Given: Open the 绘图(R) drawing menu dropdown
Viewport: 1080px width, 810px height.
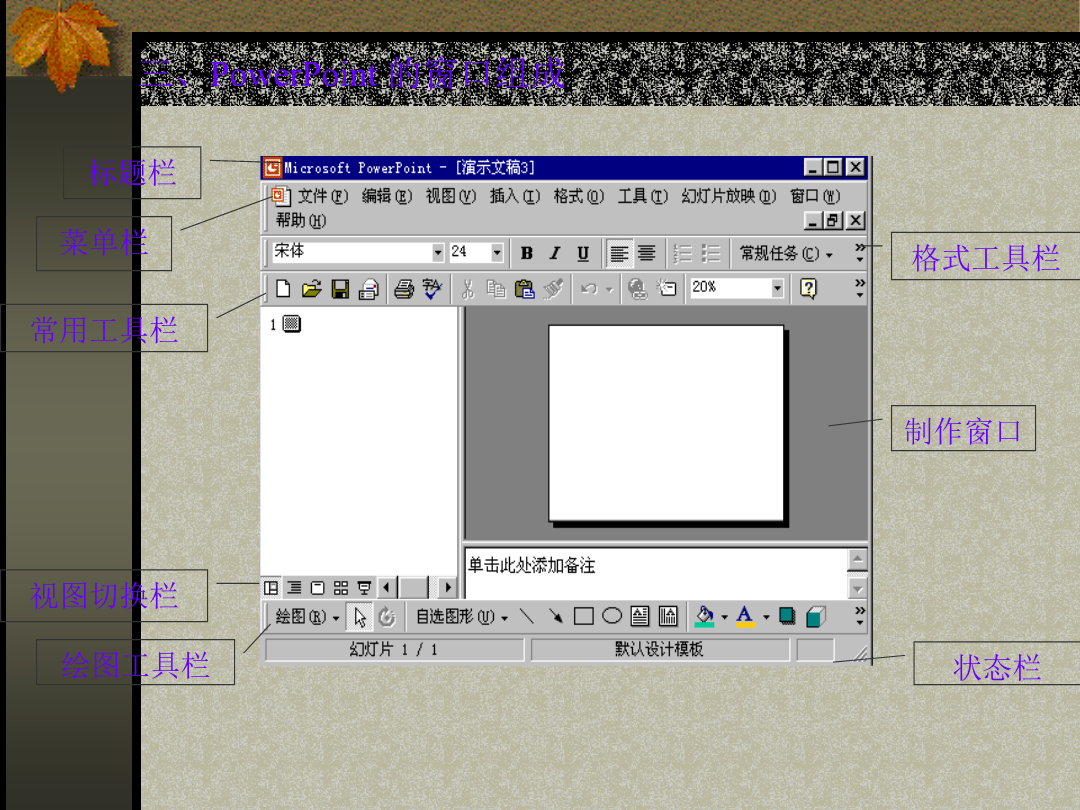Looking at the screenshot, I should [307, 616].
